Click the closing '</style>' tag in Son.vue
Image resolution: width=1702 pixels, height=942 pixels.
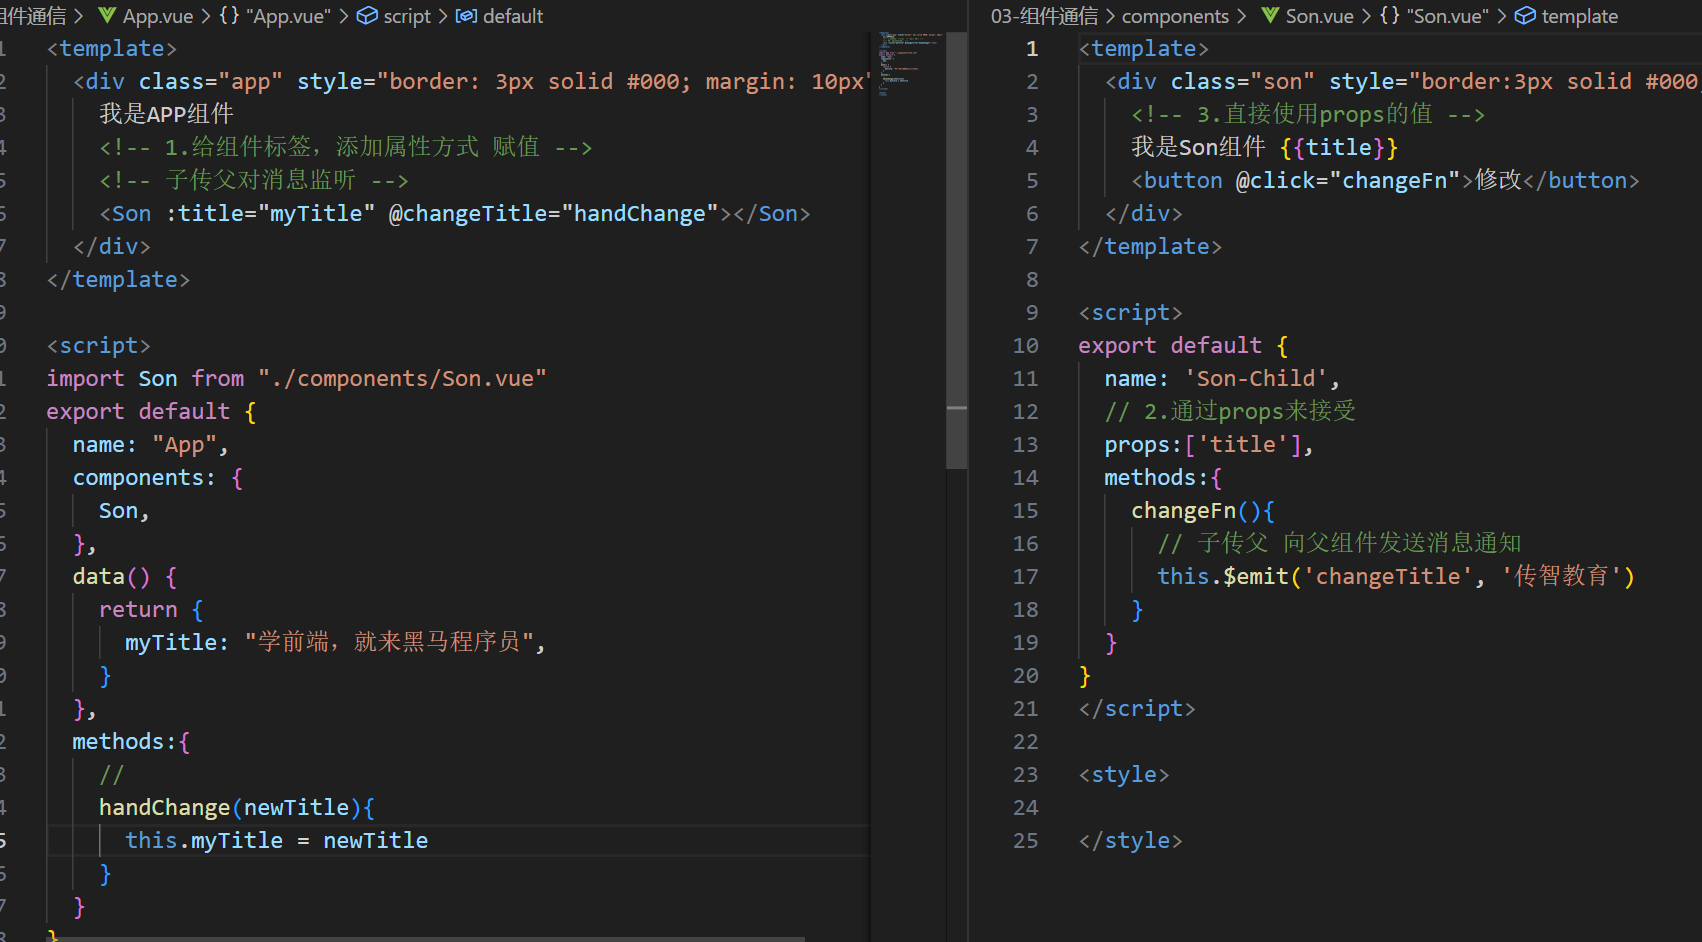(x=1130, y=840)
